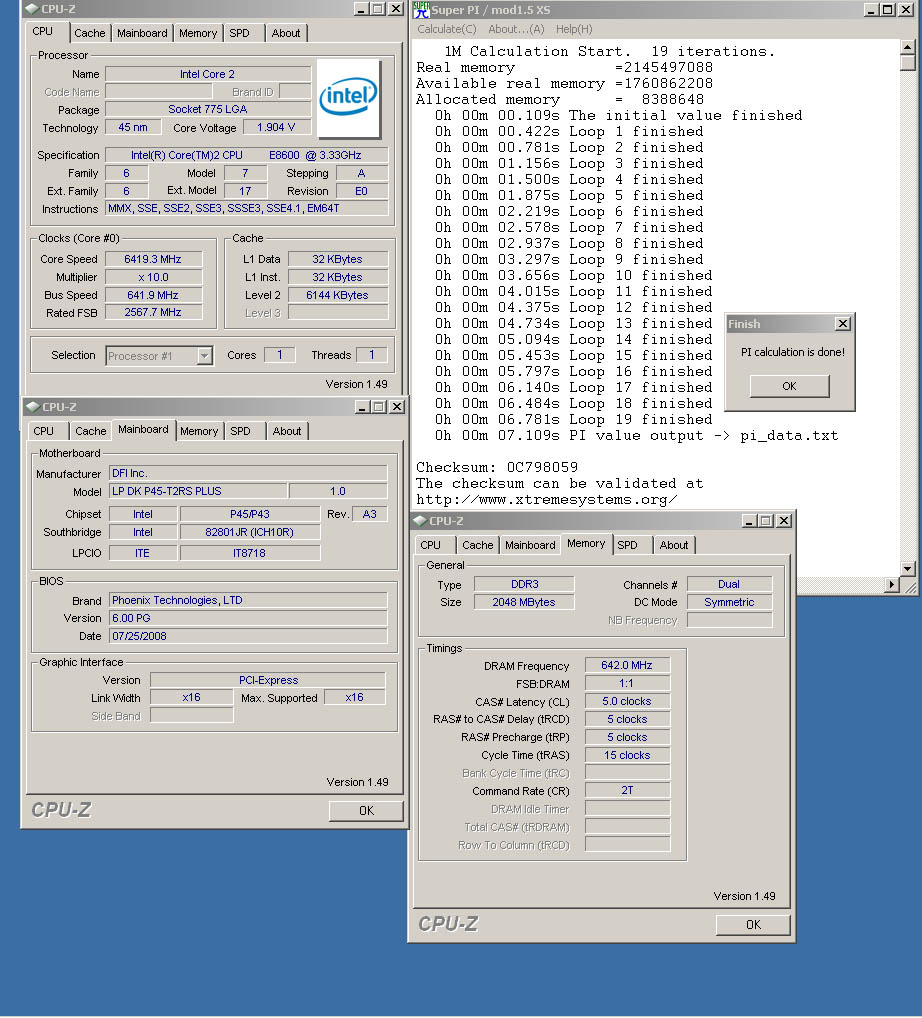The height and width of the screenshot is (1018, 922).
Task: Click the xtremesystems.org URL text in Super PI
Action: pyautogui.click(x=547, y=500)
